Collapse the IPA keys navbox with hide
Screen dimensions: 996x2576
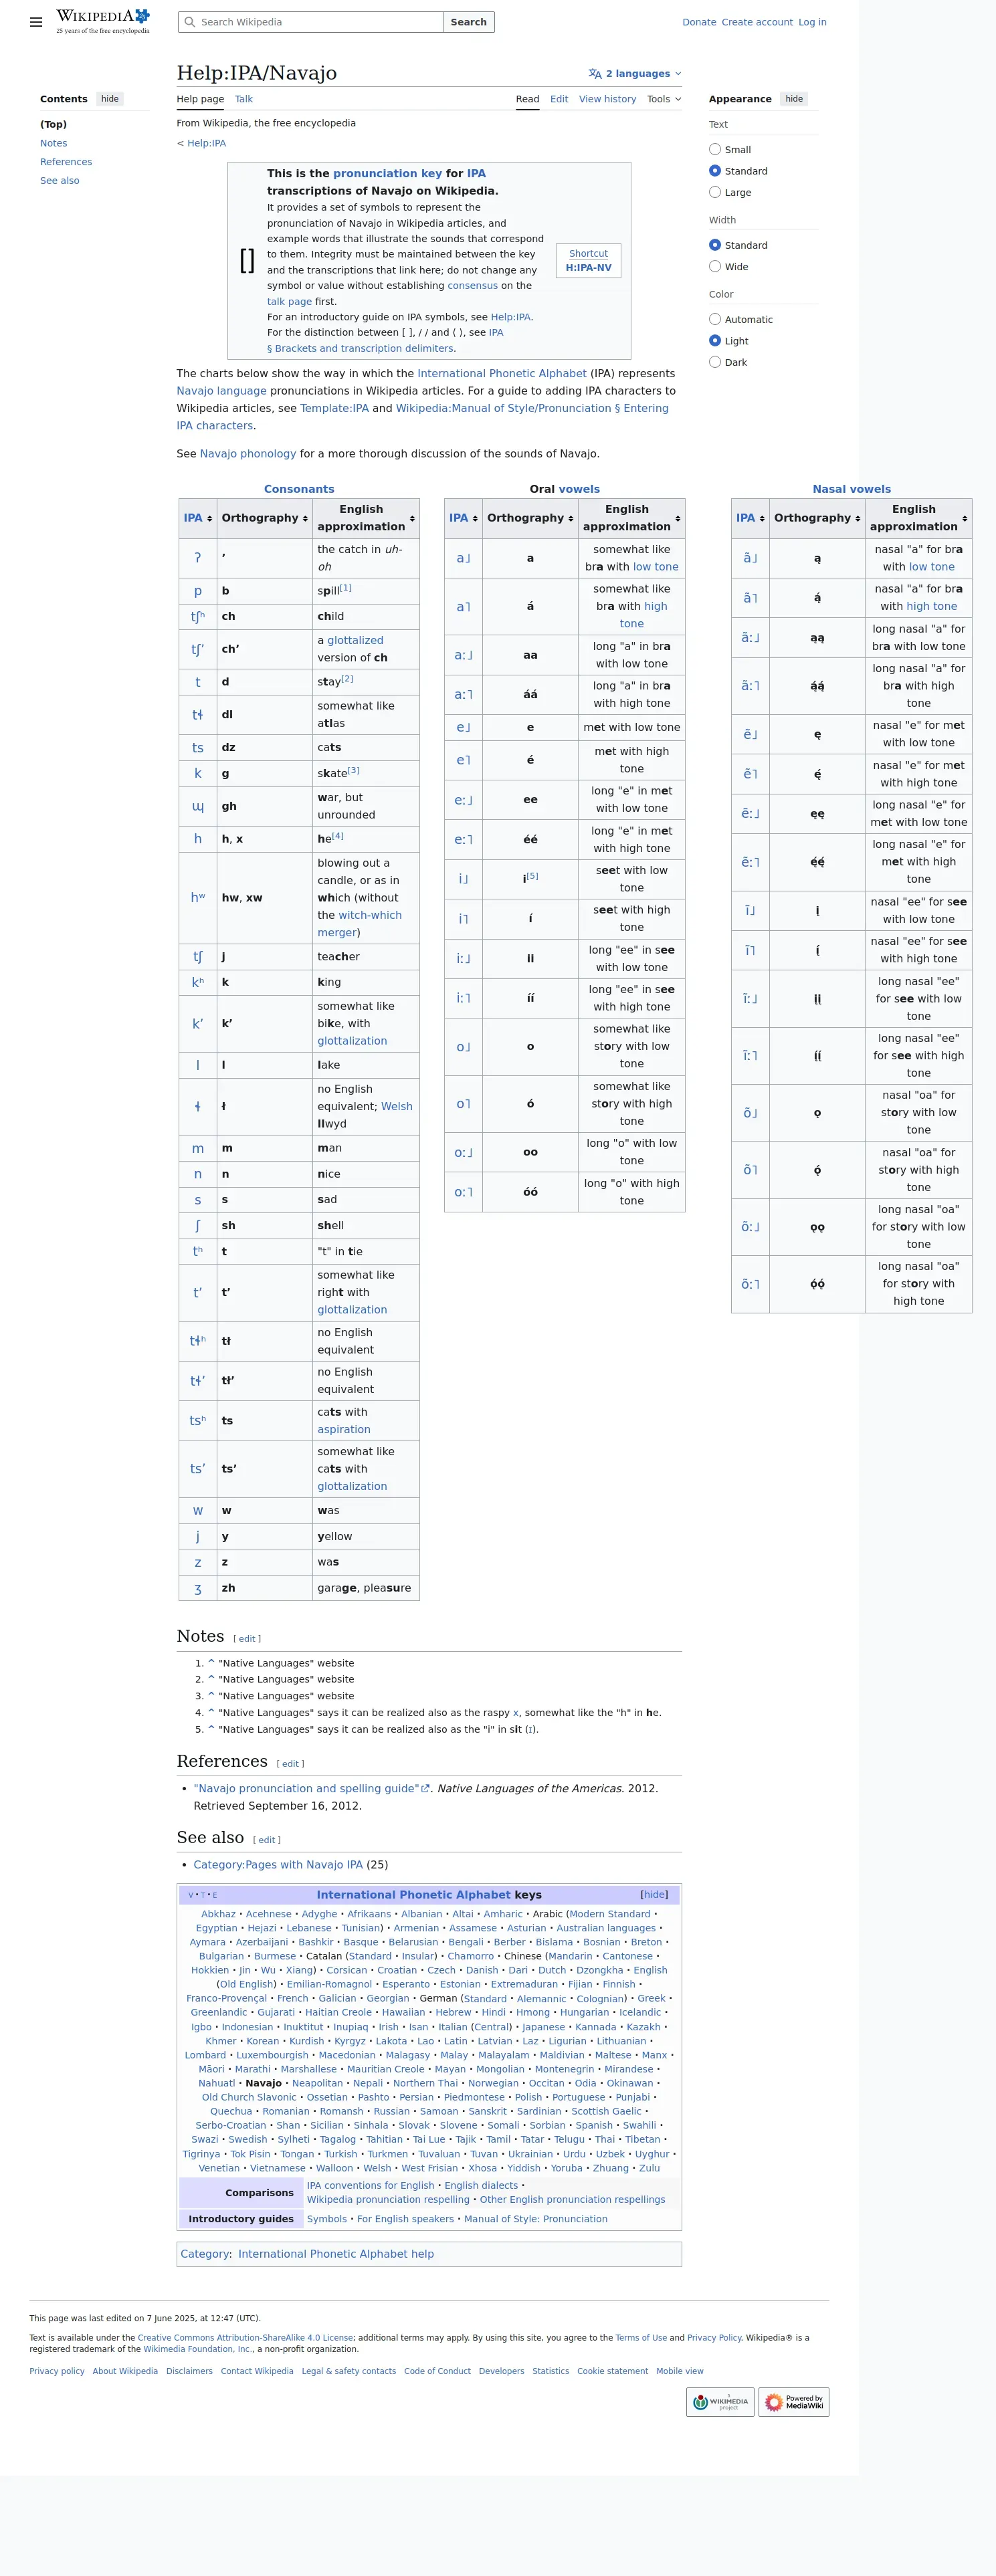pos(654,1895)
